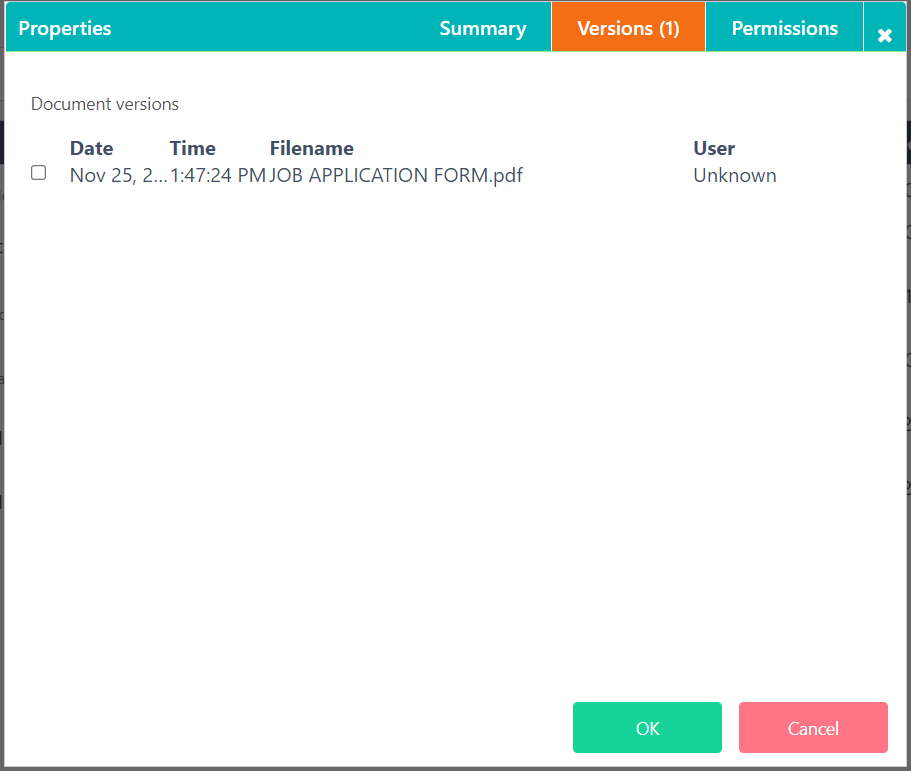Click the Properties dialog title
911x771 pixels.
click(x=64, y=28)
